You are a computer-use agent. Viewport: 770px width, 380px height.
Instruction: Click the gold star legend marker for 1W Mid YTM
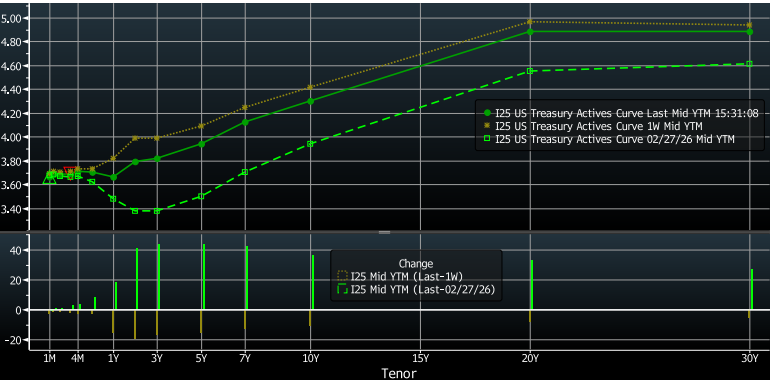pos(487,127)
